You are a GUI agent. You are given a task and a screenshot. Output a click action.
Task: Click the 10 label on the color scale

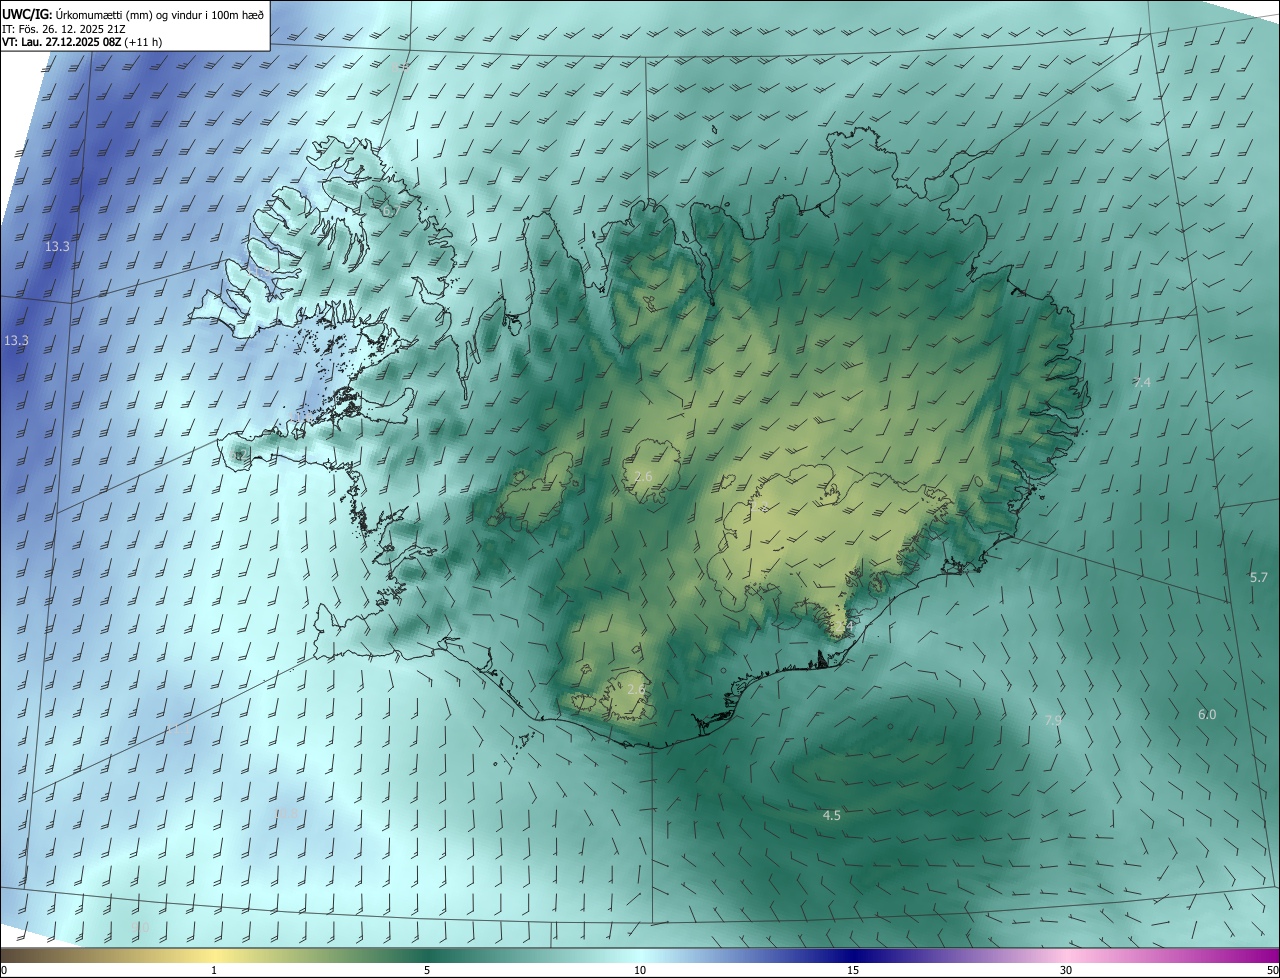click(x=640, y=970)
